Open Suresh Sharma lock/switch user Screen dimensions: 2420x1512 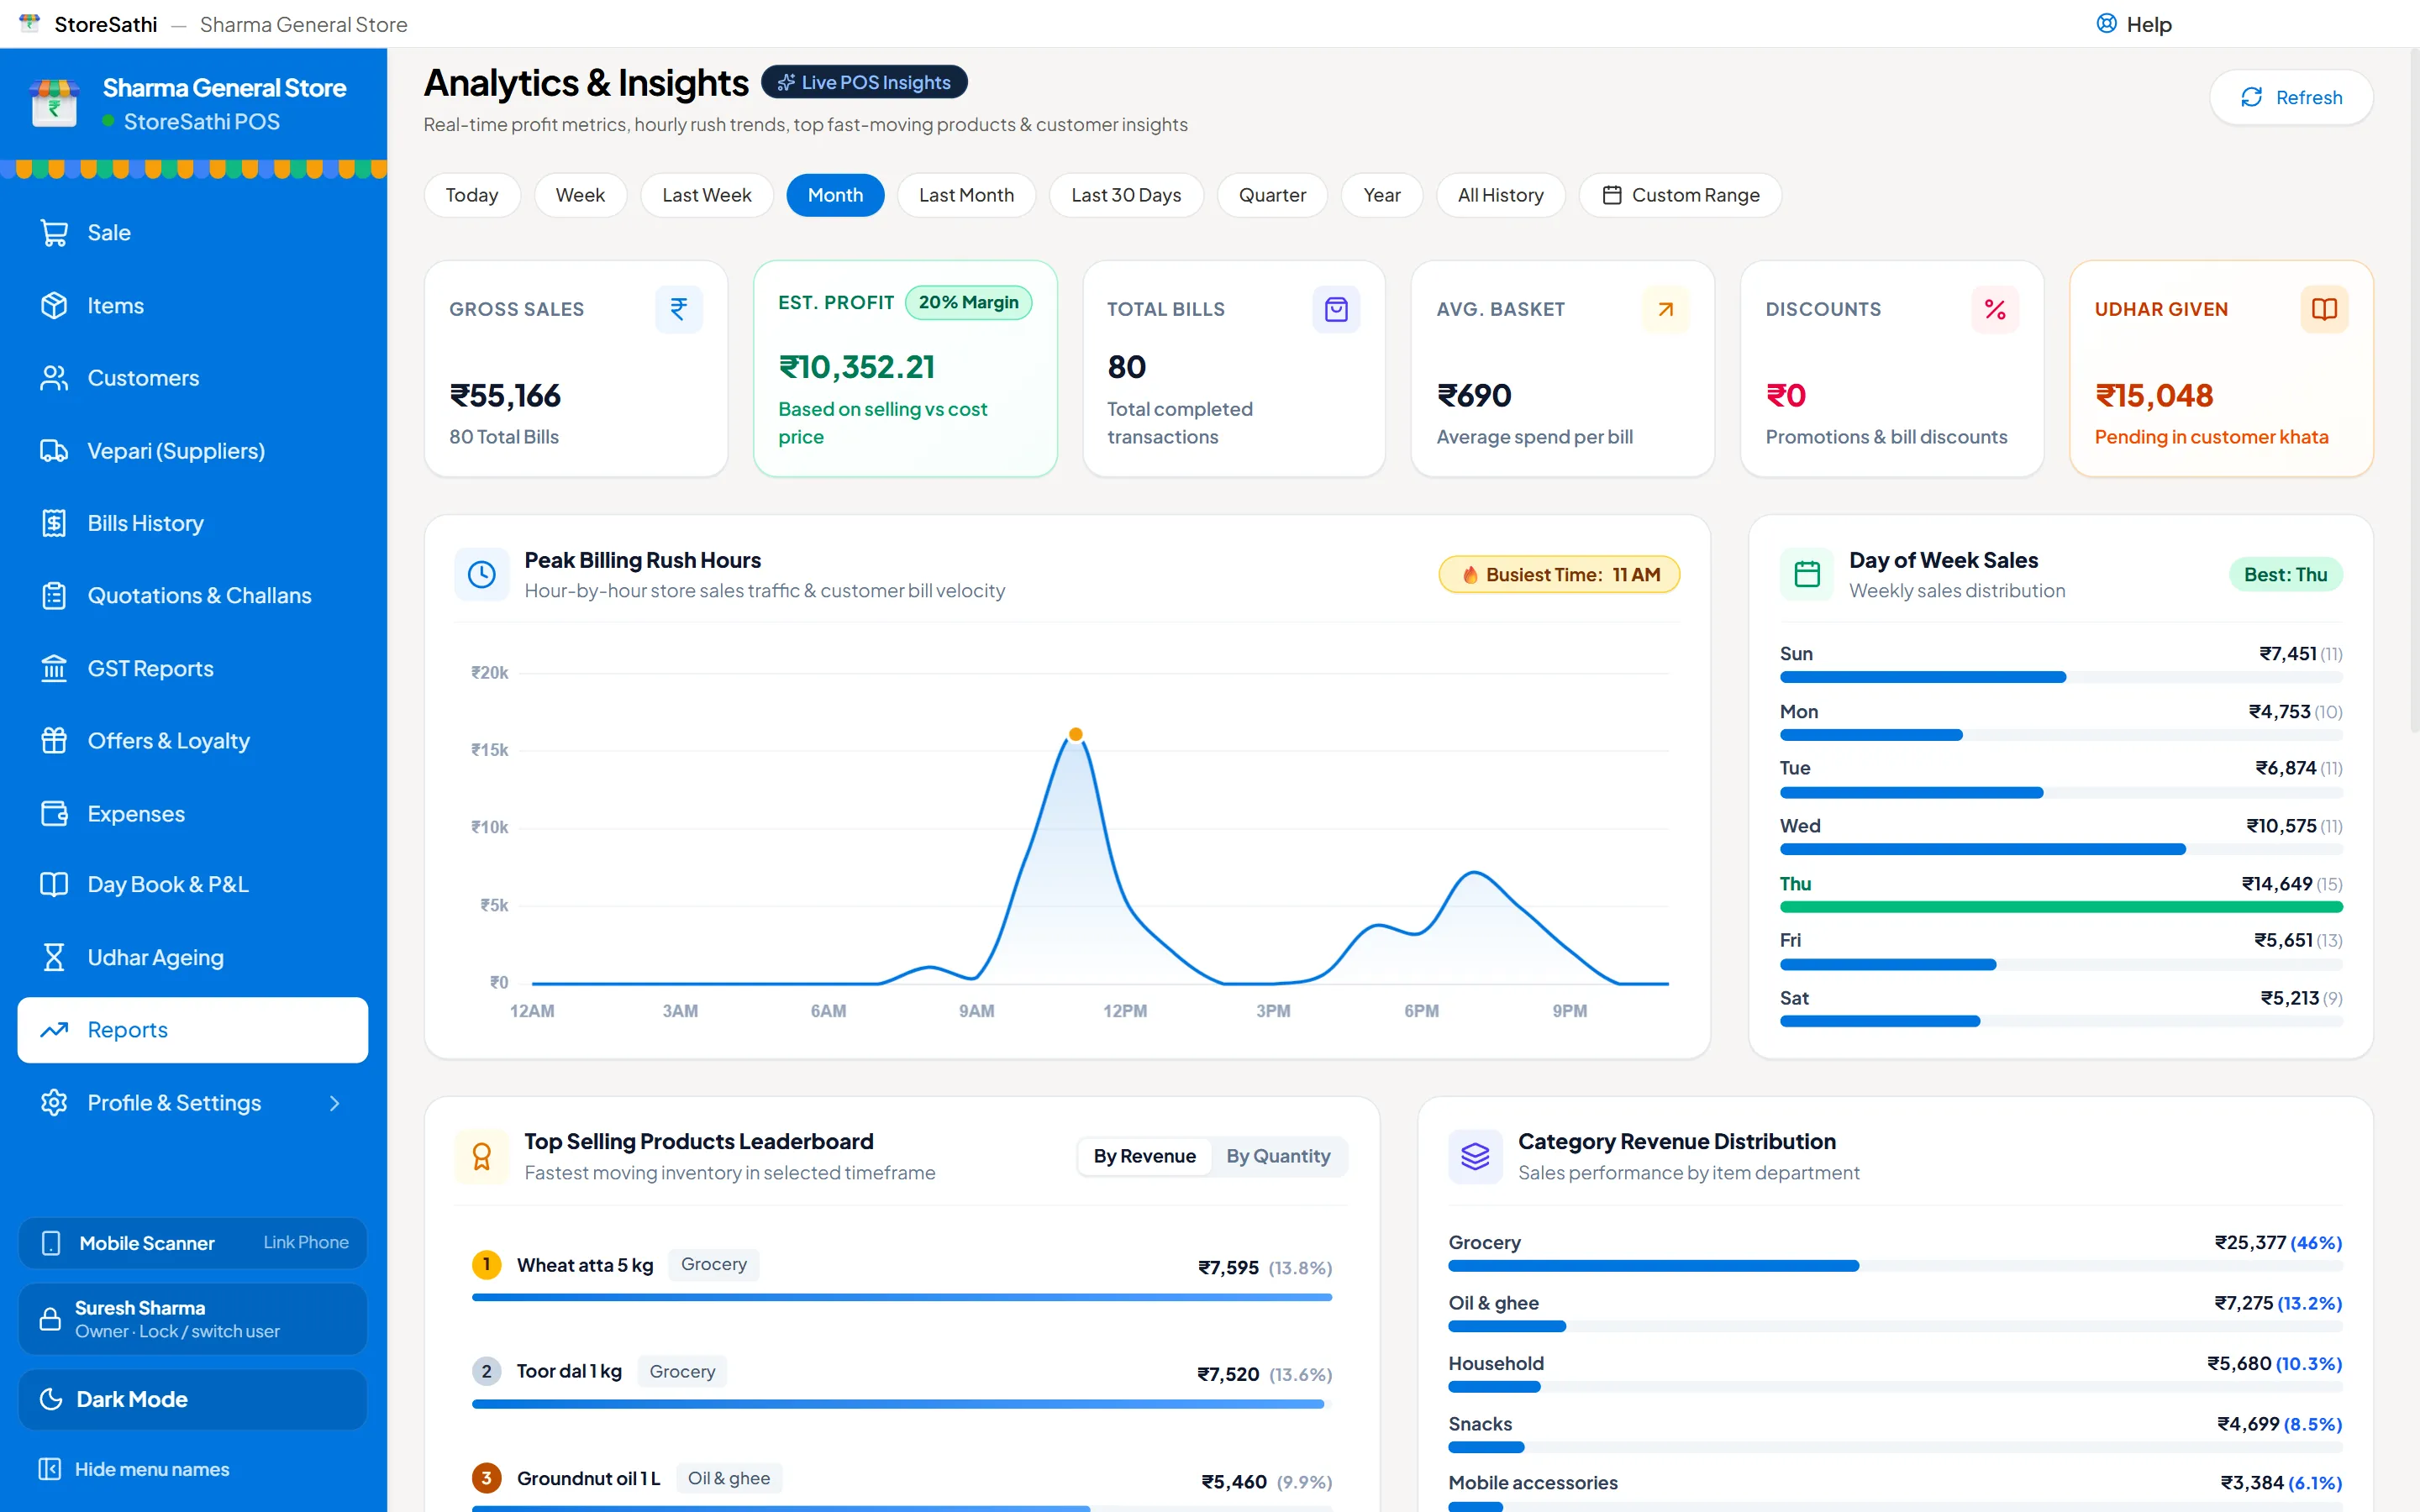click(x=192, y=1319)
